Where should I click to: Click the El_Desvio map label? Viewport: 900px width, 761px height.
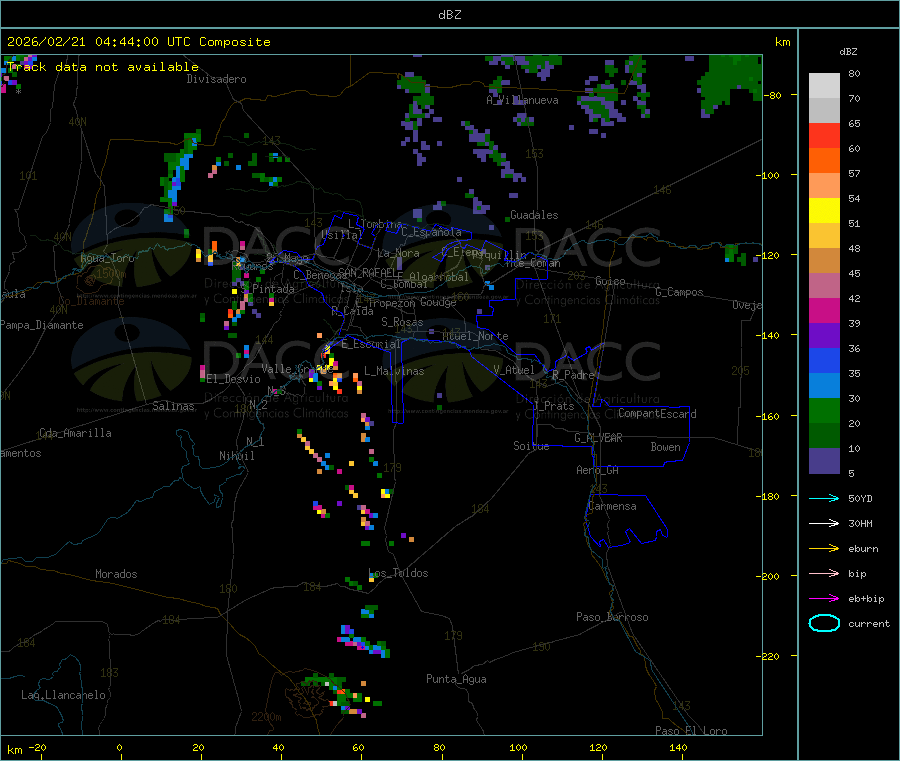pos(234,379)
